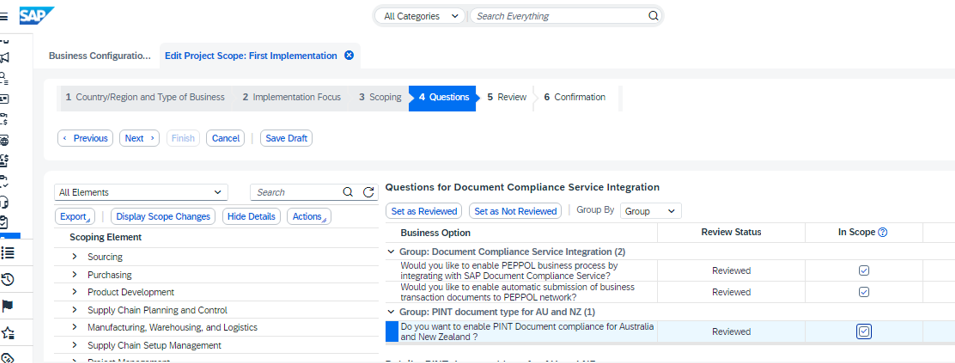Toggle In Scope for automatic submission question
Viewport: 955px width, 363px height.
(864, 292)
